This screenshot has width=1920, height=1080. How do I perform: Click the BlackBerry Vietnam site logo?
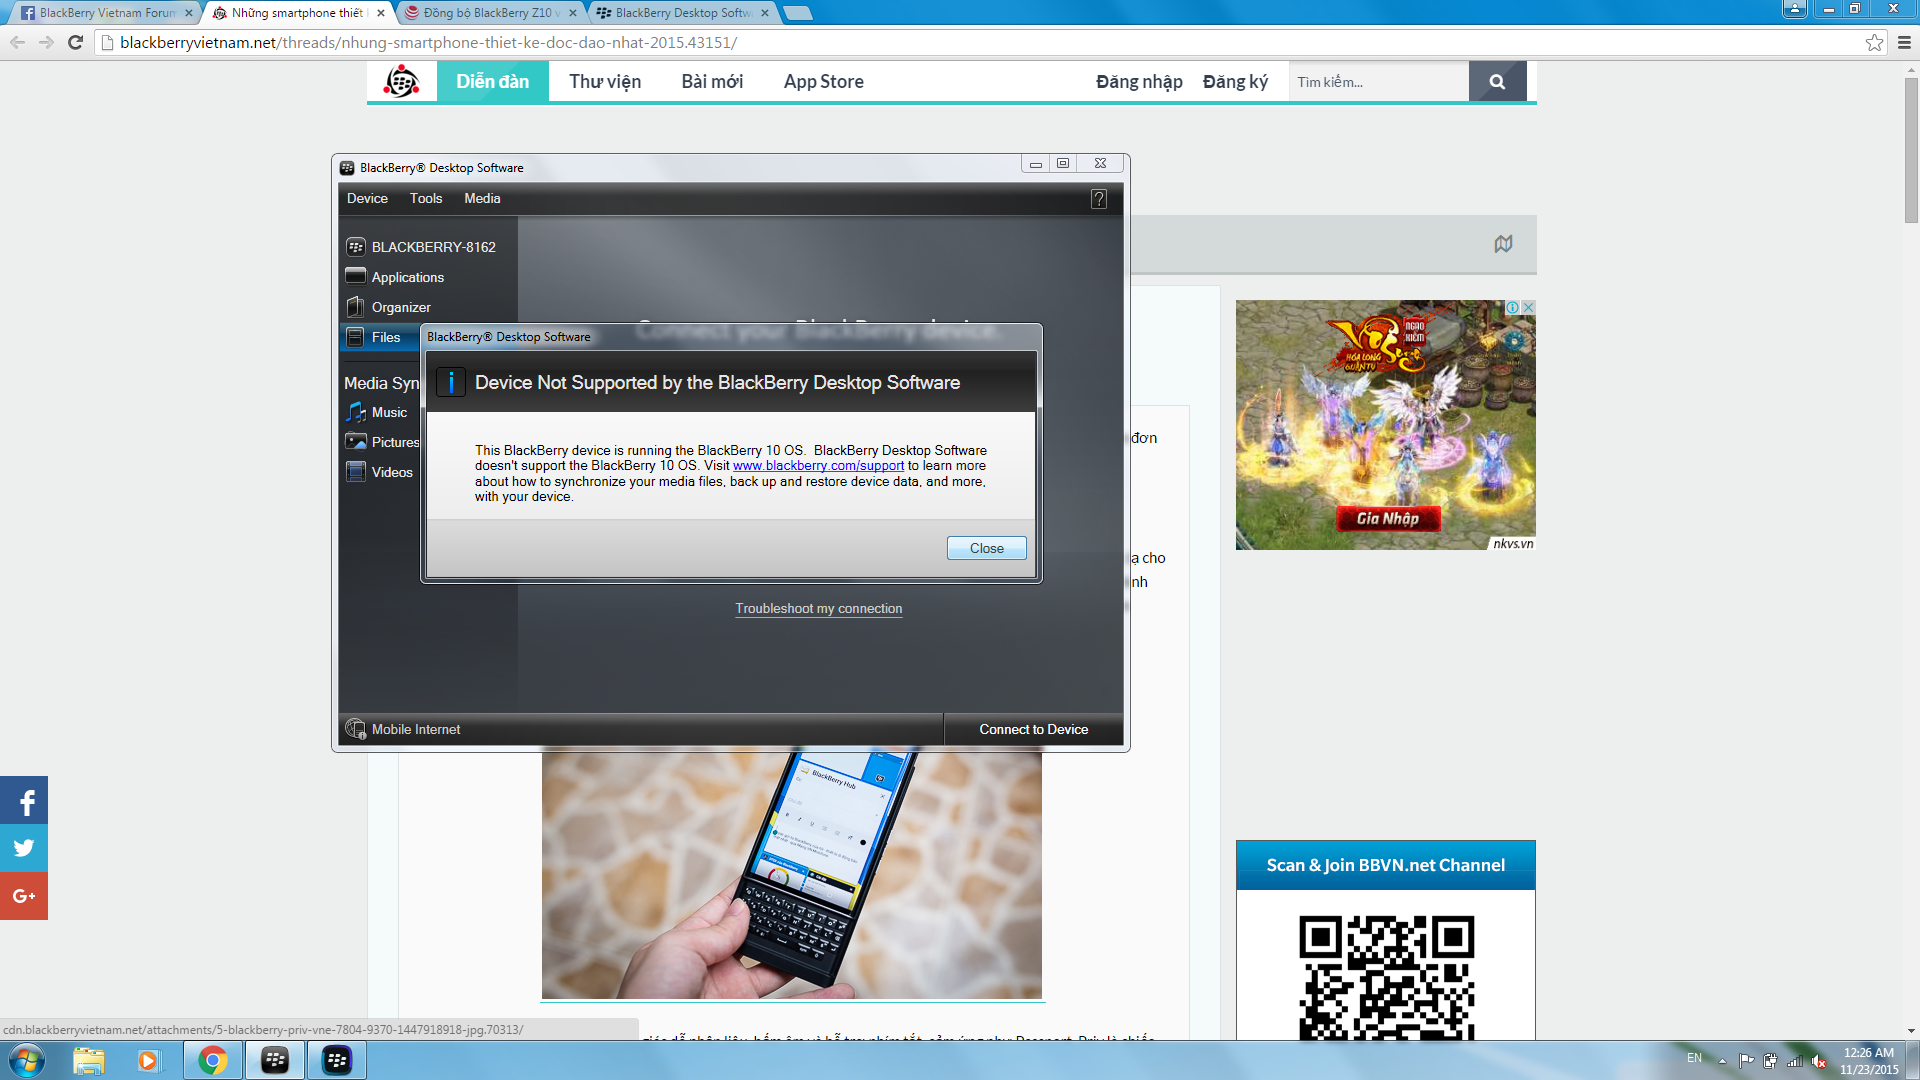pyautogui.click(x=402, y=81)
